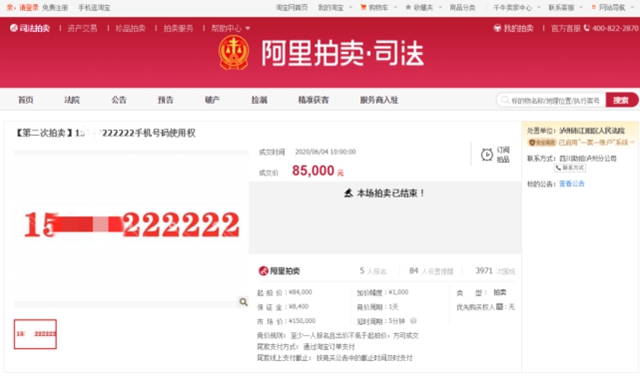This screenshot has width=640, height=377.
Task: Expand the 联系客服 dropdown arrow
Action: point(581,7)
